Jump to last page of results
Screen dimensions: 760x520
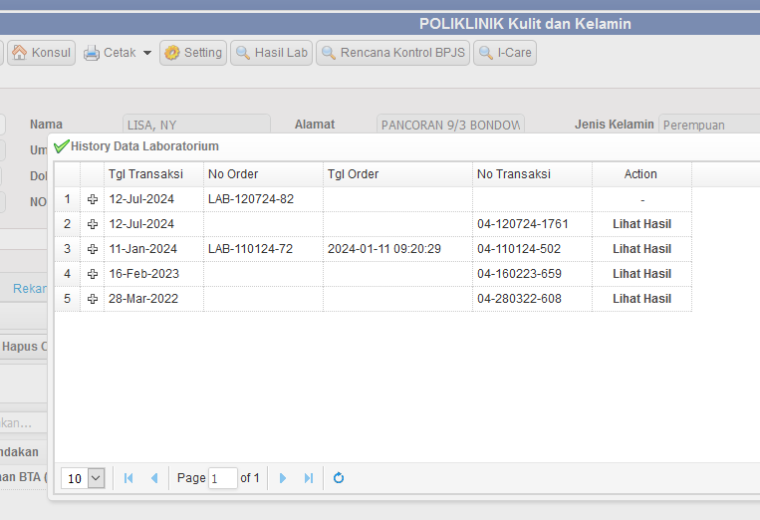[309, 478]
